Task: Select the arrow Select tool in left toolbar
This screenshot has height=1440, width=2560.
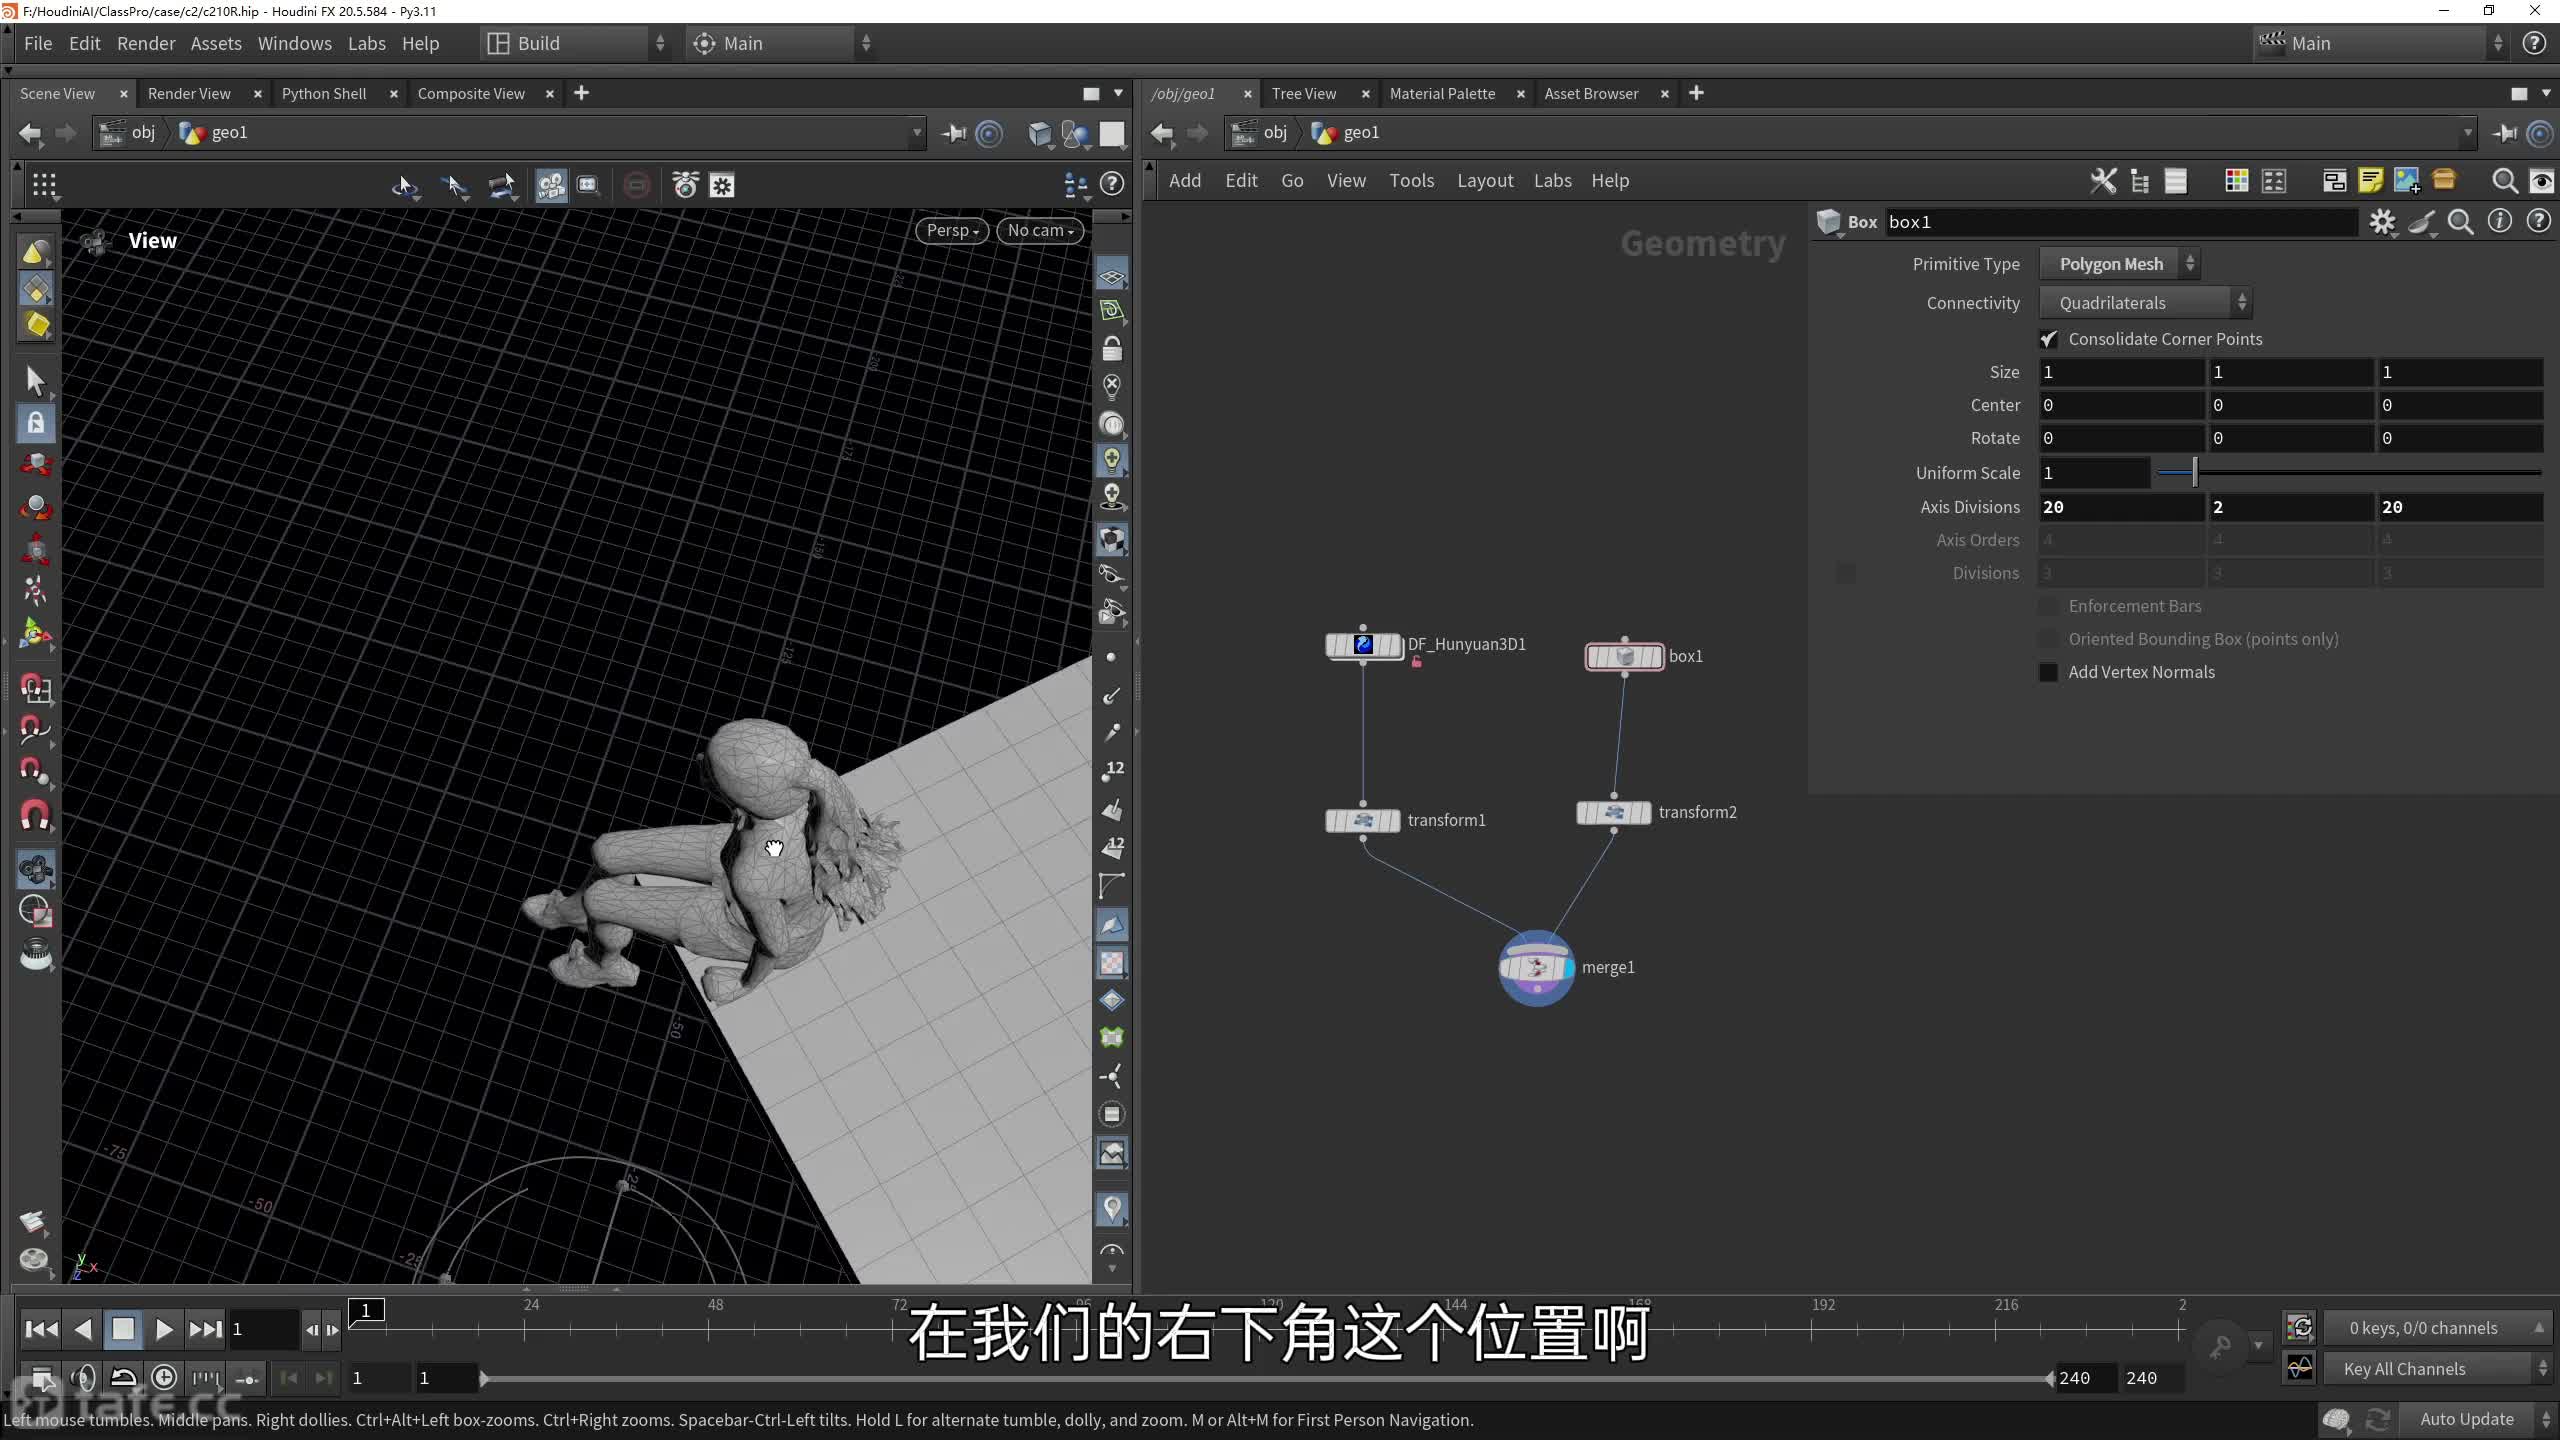Action: point(36,381)
